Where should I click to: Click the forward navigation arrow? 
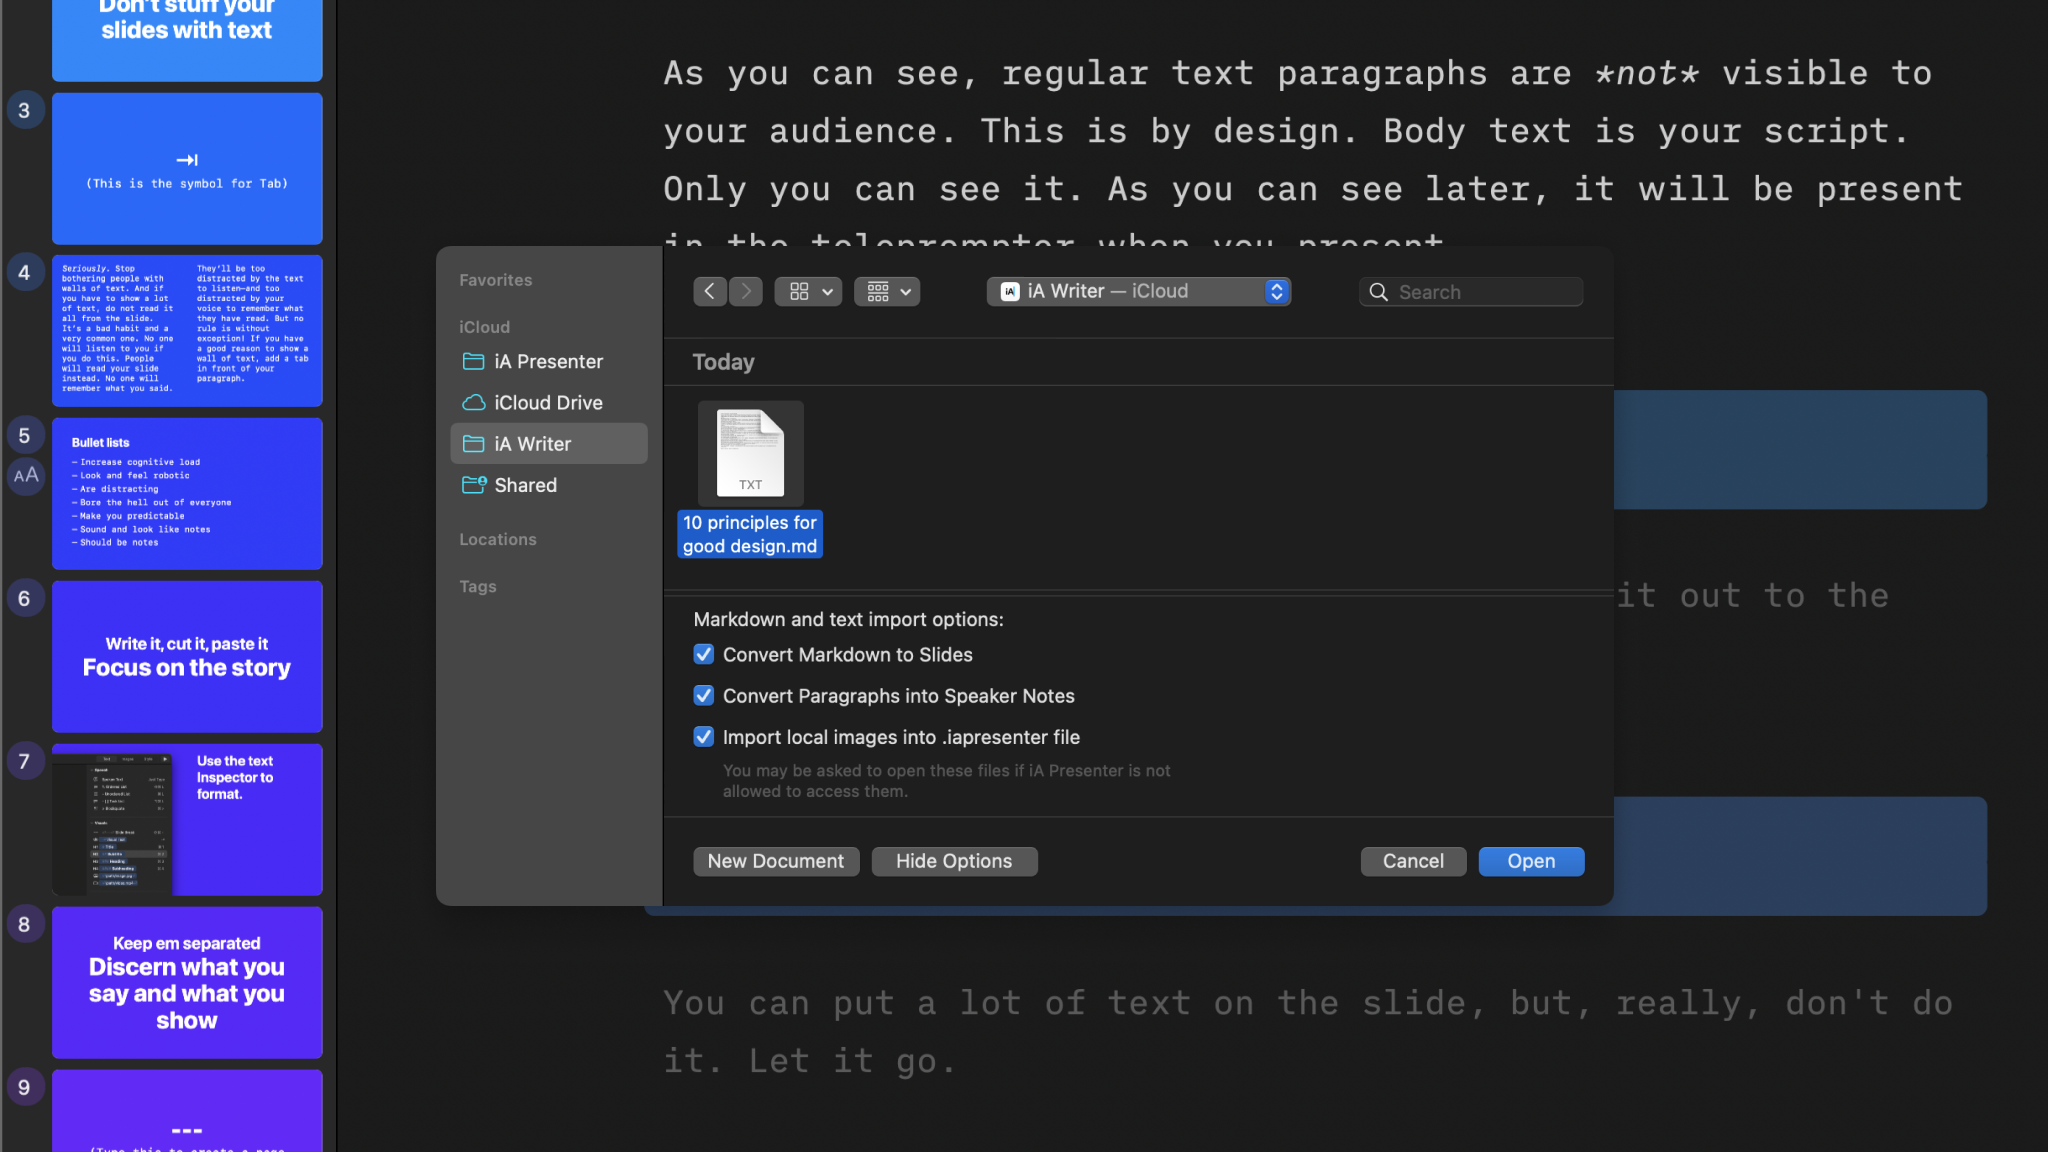tap(745, 291)
